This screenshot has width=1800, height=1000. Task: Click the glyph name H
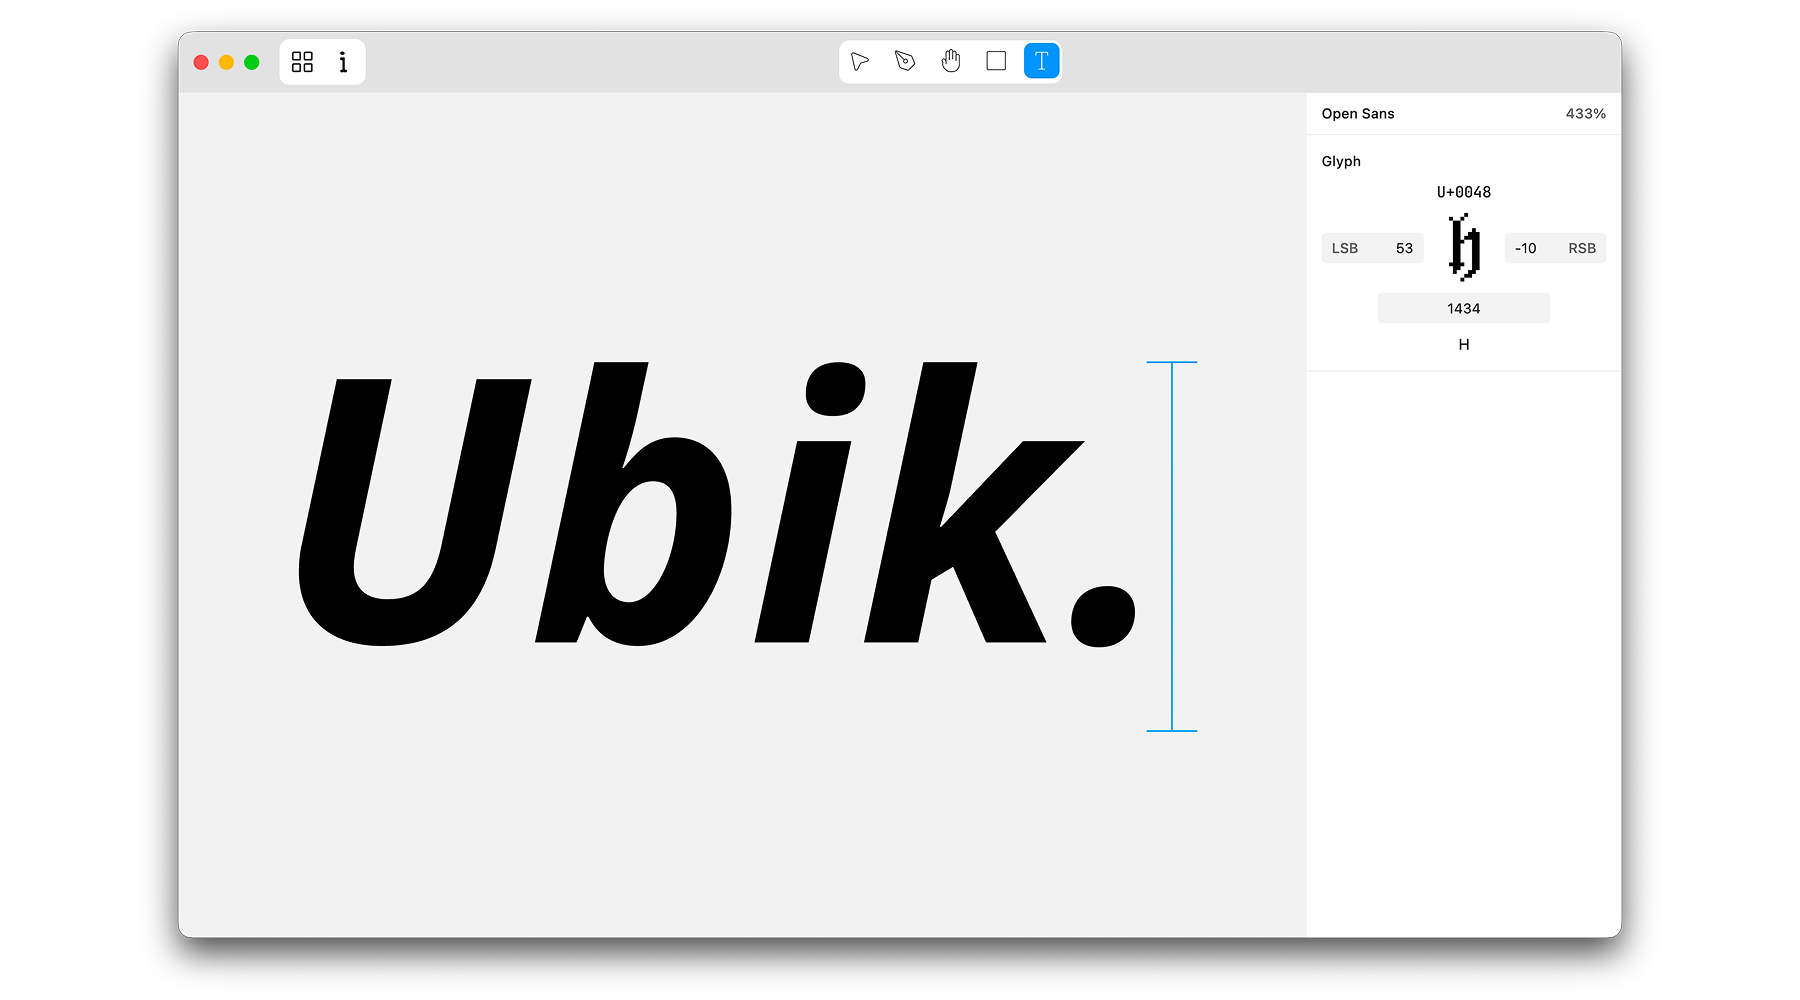[x=1463, y=345]
